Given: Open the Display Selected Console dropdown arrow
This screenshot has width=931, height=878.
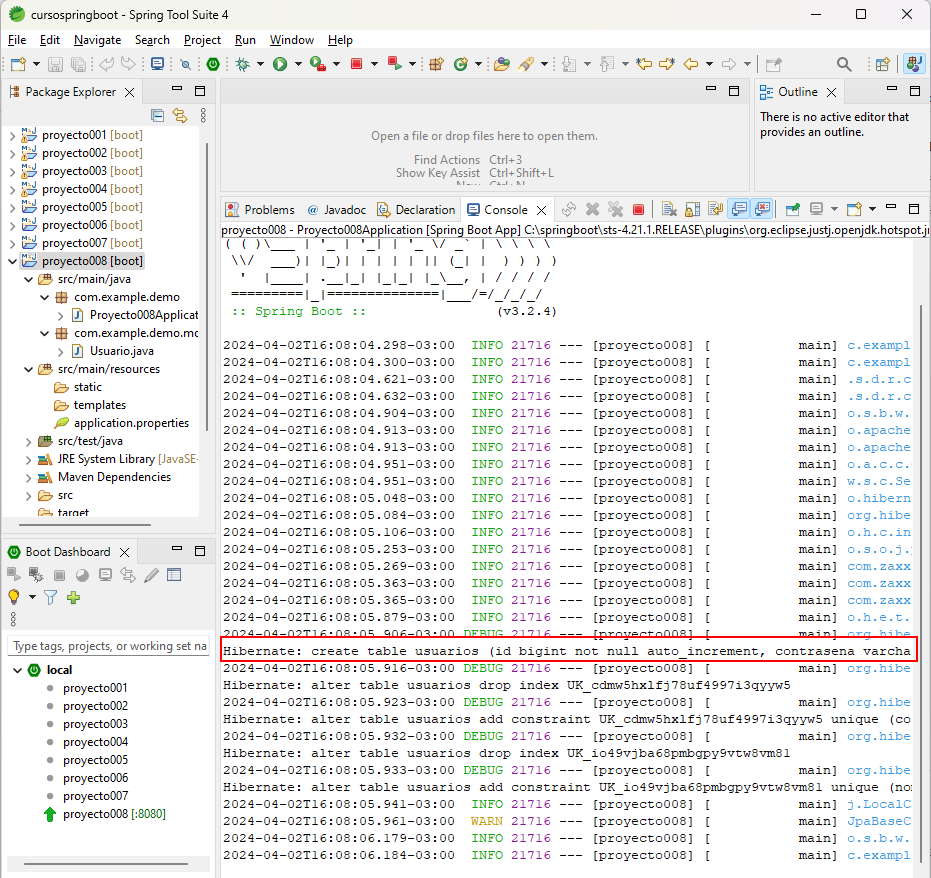Looking at the screenshot, I should coord(834,210).
